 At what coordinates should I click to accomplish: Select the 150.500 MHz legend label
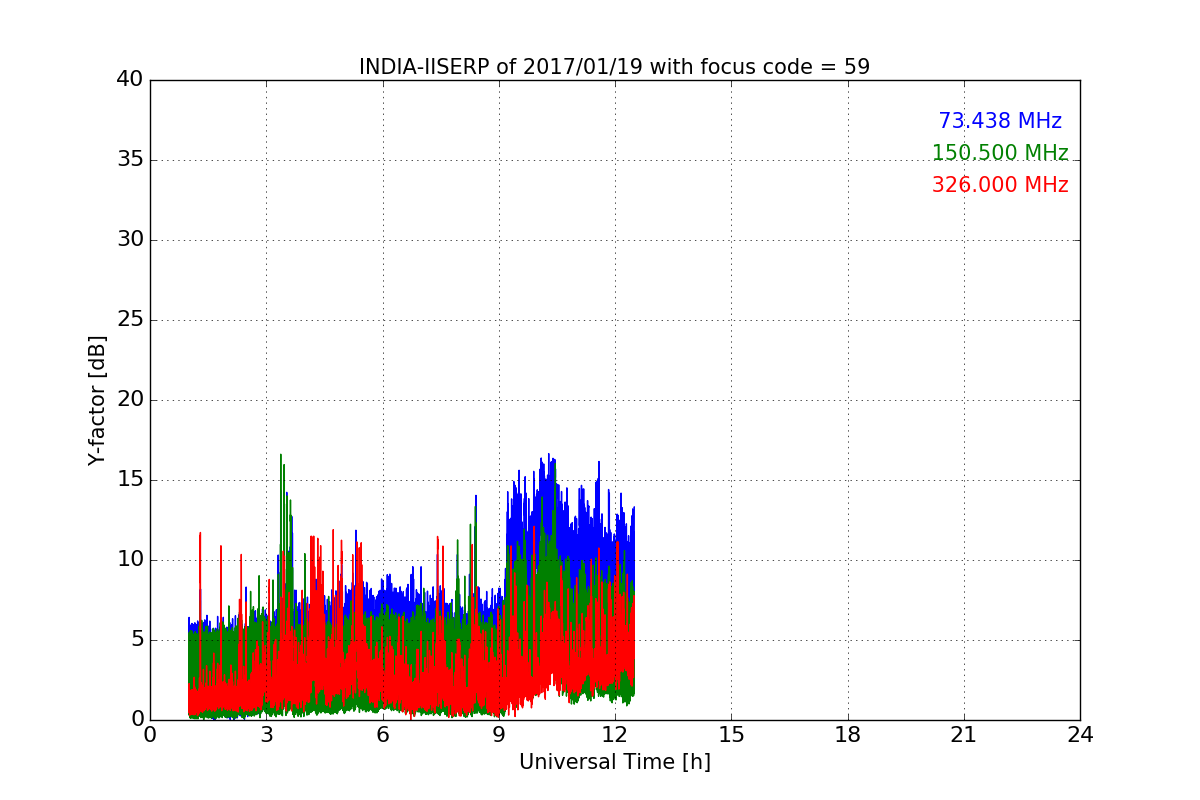coord(1000,153)
